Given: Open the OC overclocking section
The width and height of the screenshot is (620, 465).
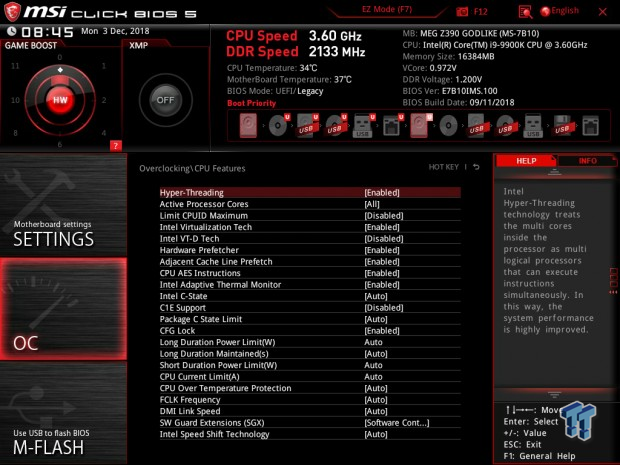Looking at the screenshot, I should tap(63, 309).
